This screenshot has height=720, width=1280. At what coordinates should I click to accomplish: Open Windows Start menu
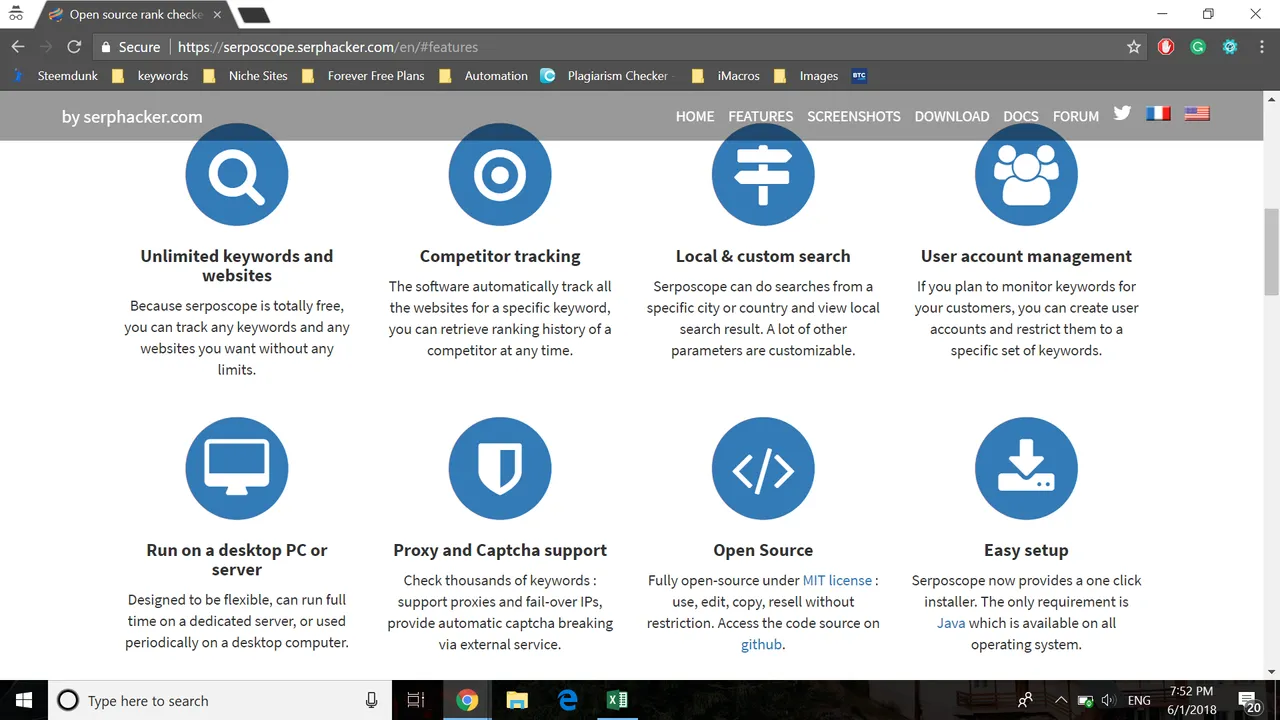pyautogui.click(x=24, y=700)
